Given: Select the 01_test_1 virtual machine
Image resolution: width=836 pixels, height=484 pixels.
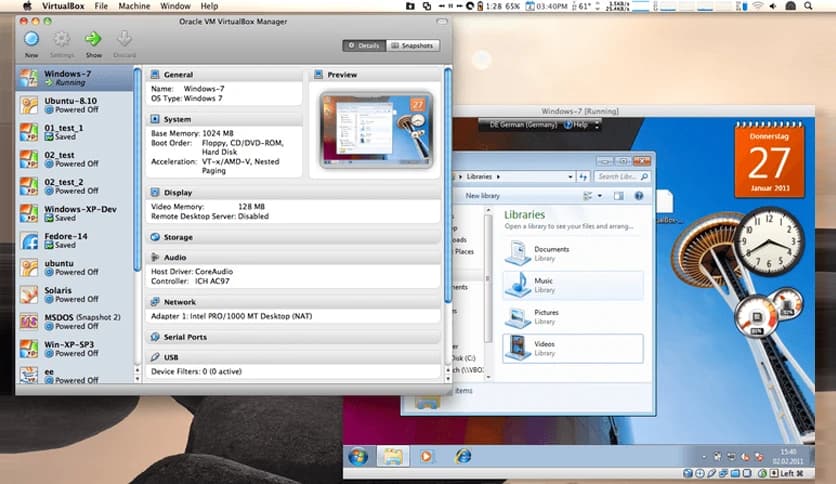Looking at the screenshot, I should [x=75, y=132].
